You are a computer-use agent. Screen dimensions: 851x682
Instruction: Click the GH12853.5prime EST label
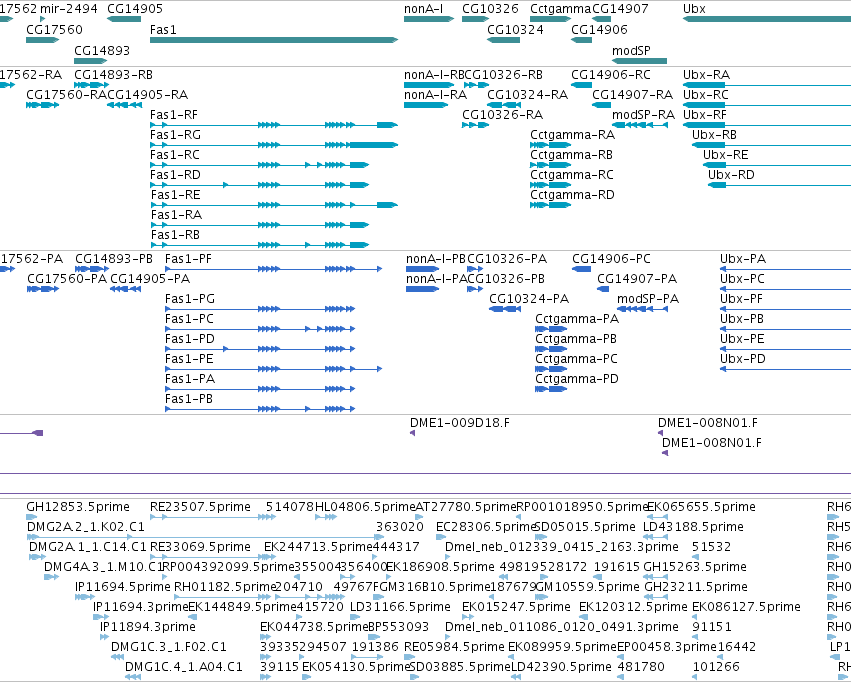pos(78,507)
